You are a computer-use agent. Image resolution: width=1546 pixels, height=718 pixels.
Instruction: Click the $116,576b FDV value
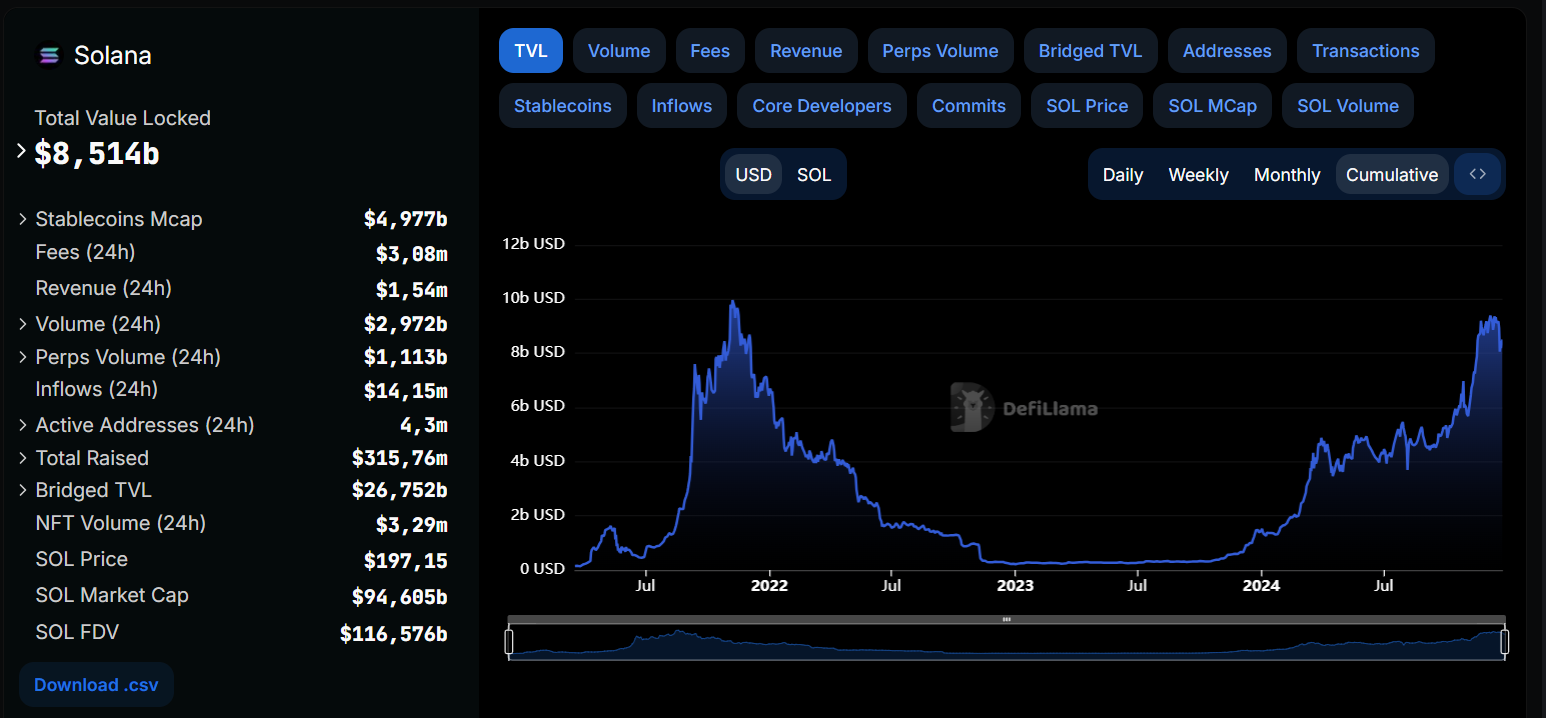tap(393, 633)
